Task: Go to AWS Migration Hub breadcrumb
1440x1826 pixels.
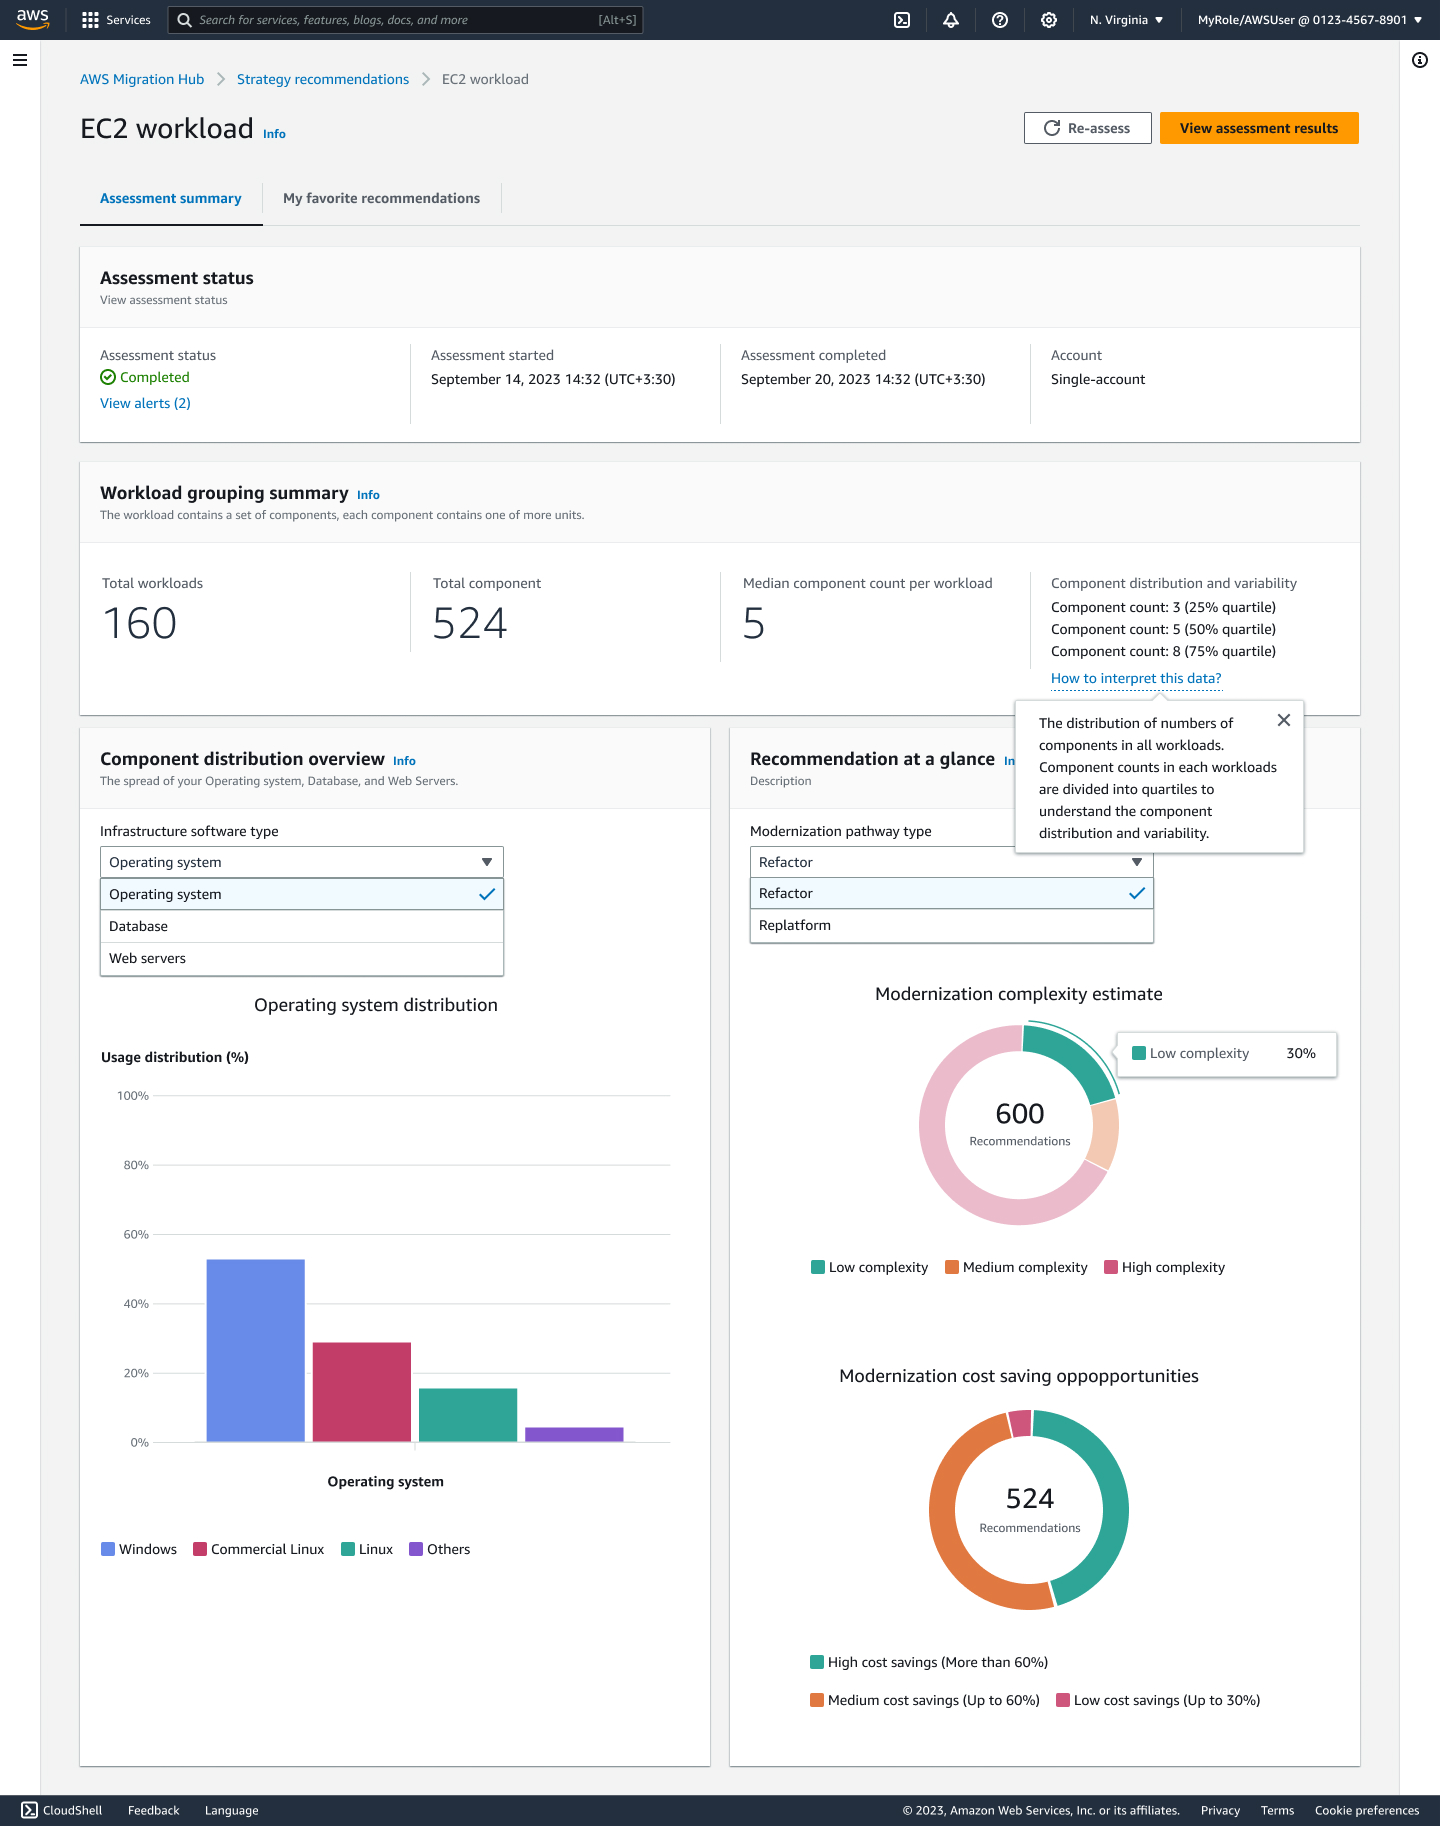Action: click(142, 79)
